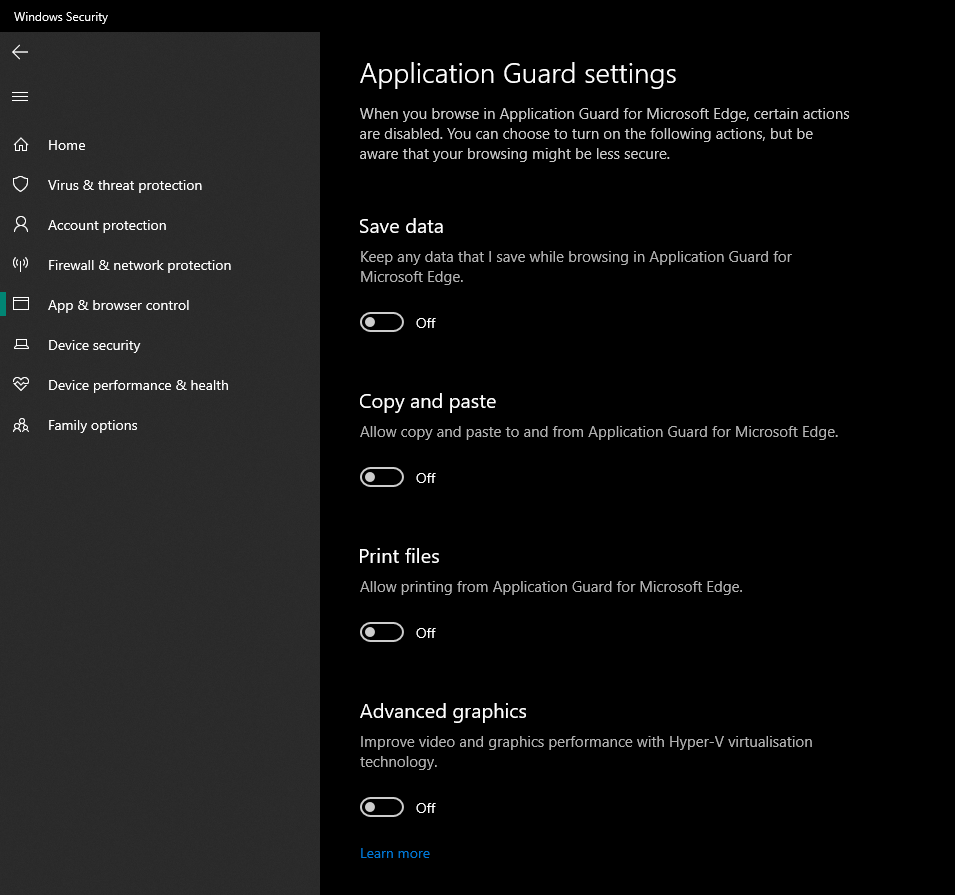Image resolution: width=955 pixels, height=895 pixels.
Task: Click the App & browser control window icon
Action: (x=20, y=305)
